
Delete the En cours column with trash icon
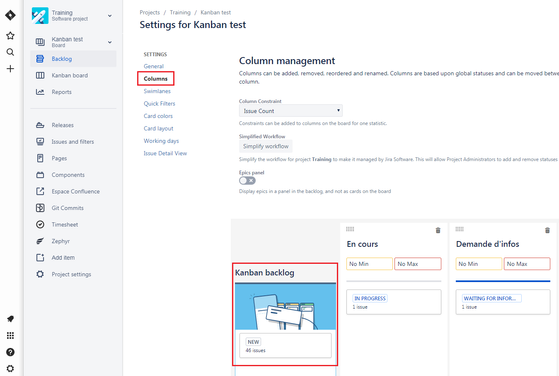pos(438,230)
